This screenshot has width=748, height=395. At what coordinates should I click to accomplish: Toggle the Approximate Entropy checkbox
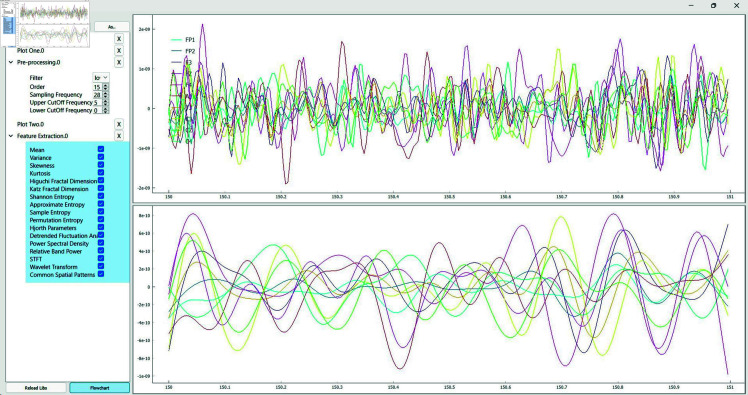[101, 204]
